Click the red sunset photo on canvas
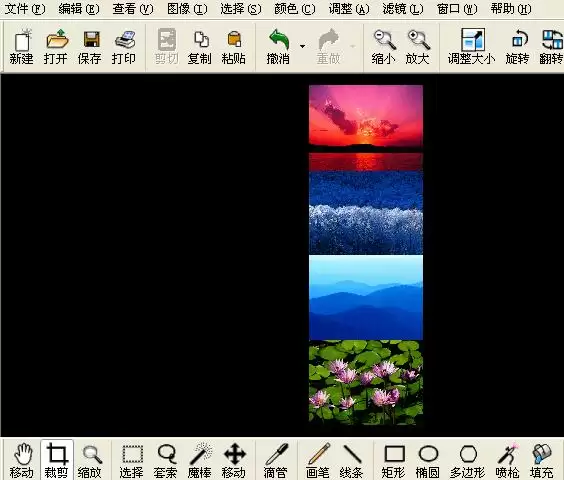Screen dimensions: 564x480 click(x=366, y=128)
